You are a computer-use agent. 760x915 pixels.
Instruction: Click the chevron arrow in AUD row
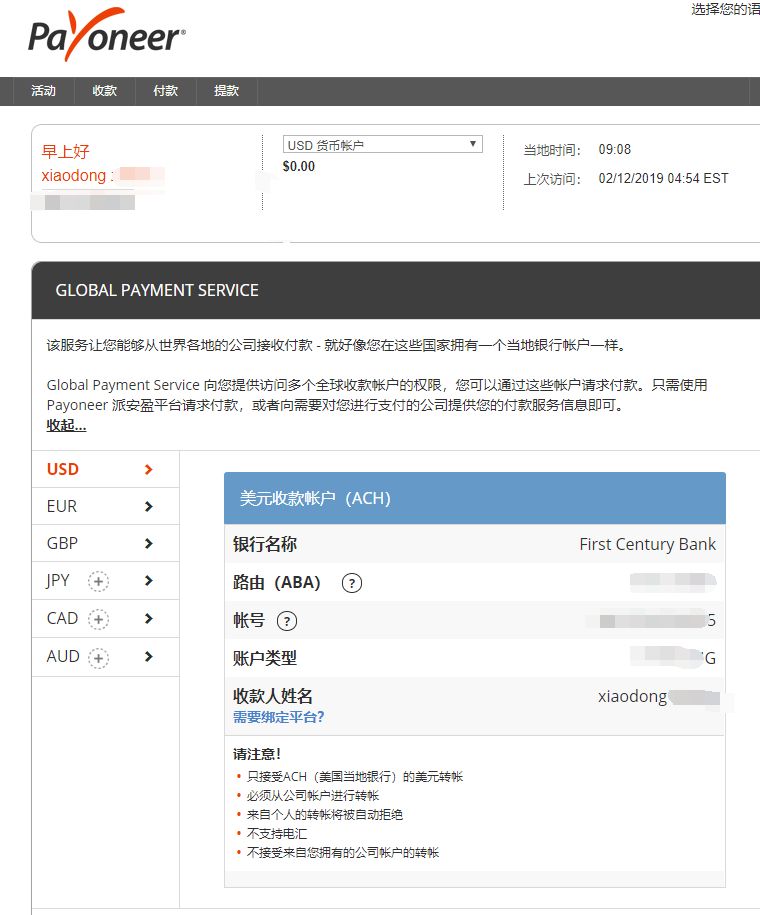[148, 656]
